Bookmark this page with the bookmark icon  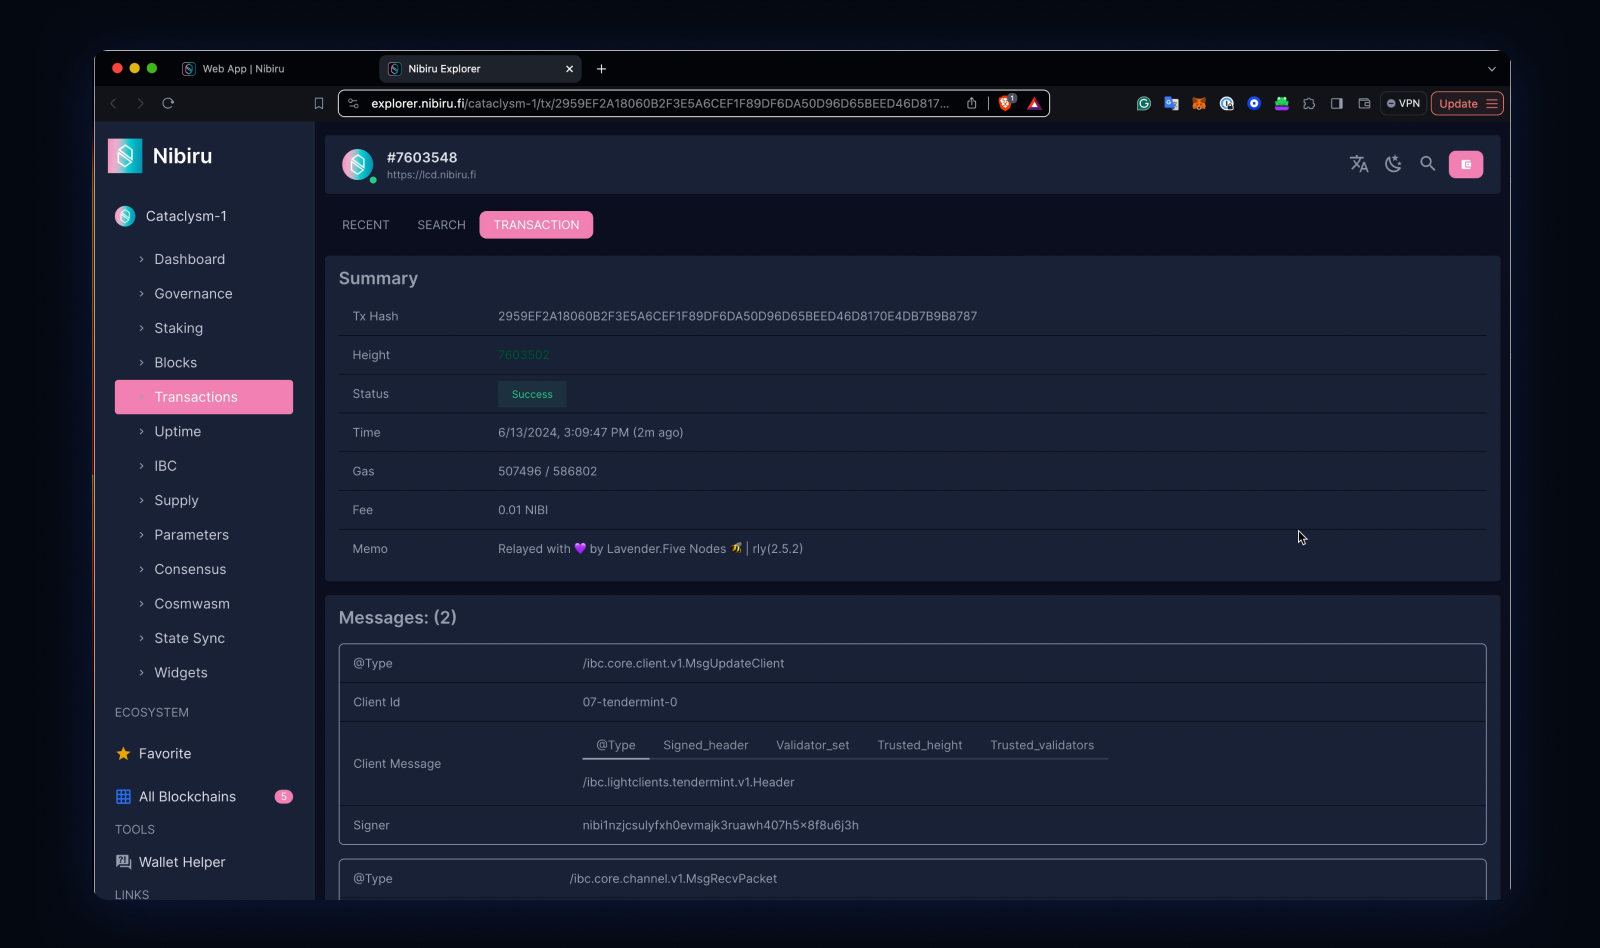[x=319, y=103]
